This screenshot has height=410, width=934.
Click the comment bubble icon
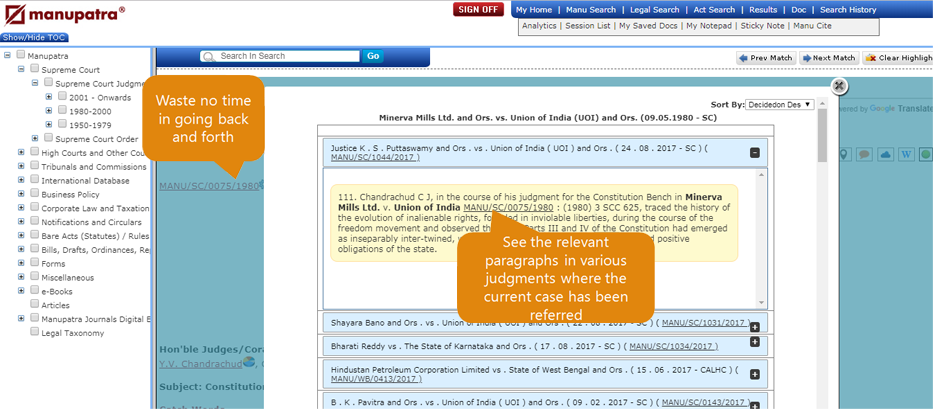point(865,154)
